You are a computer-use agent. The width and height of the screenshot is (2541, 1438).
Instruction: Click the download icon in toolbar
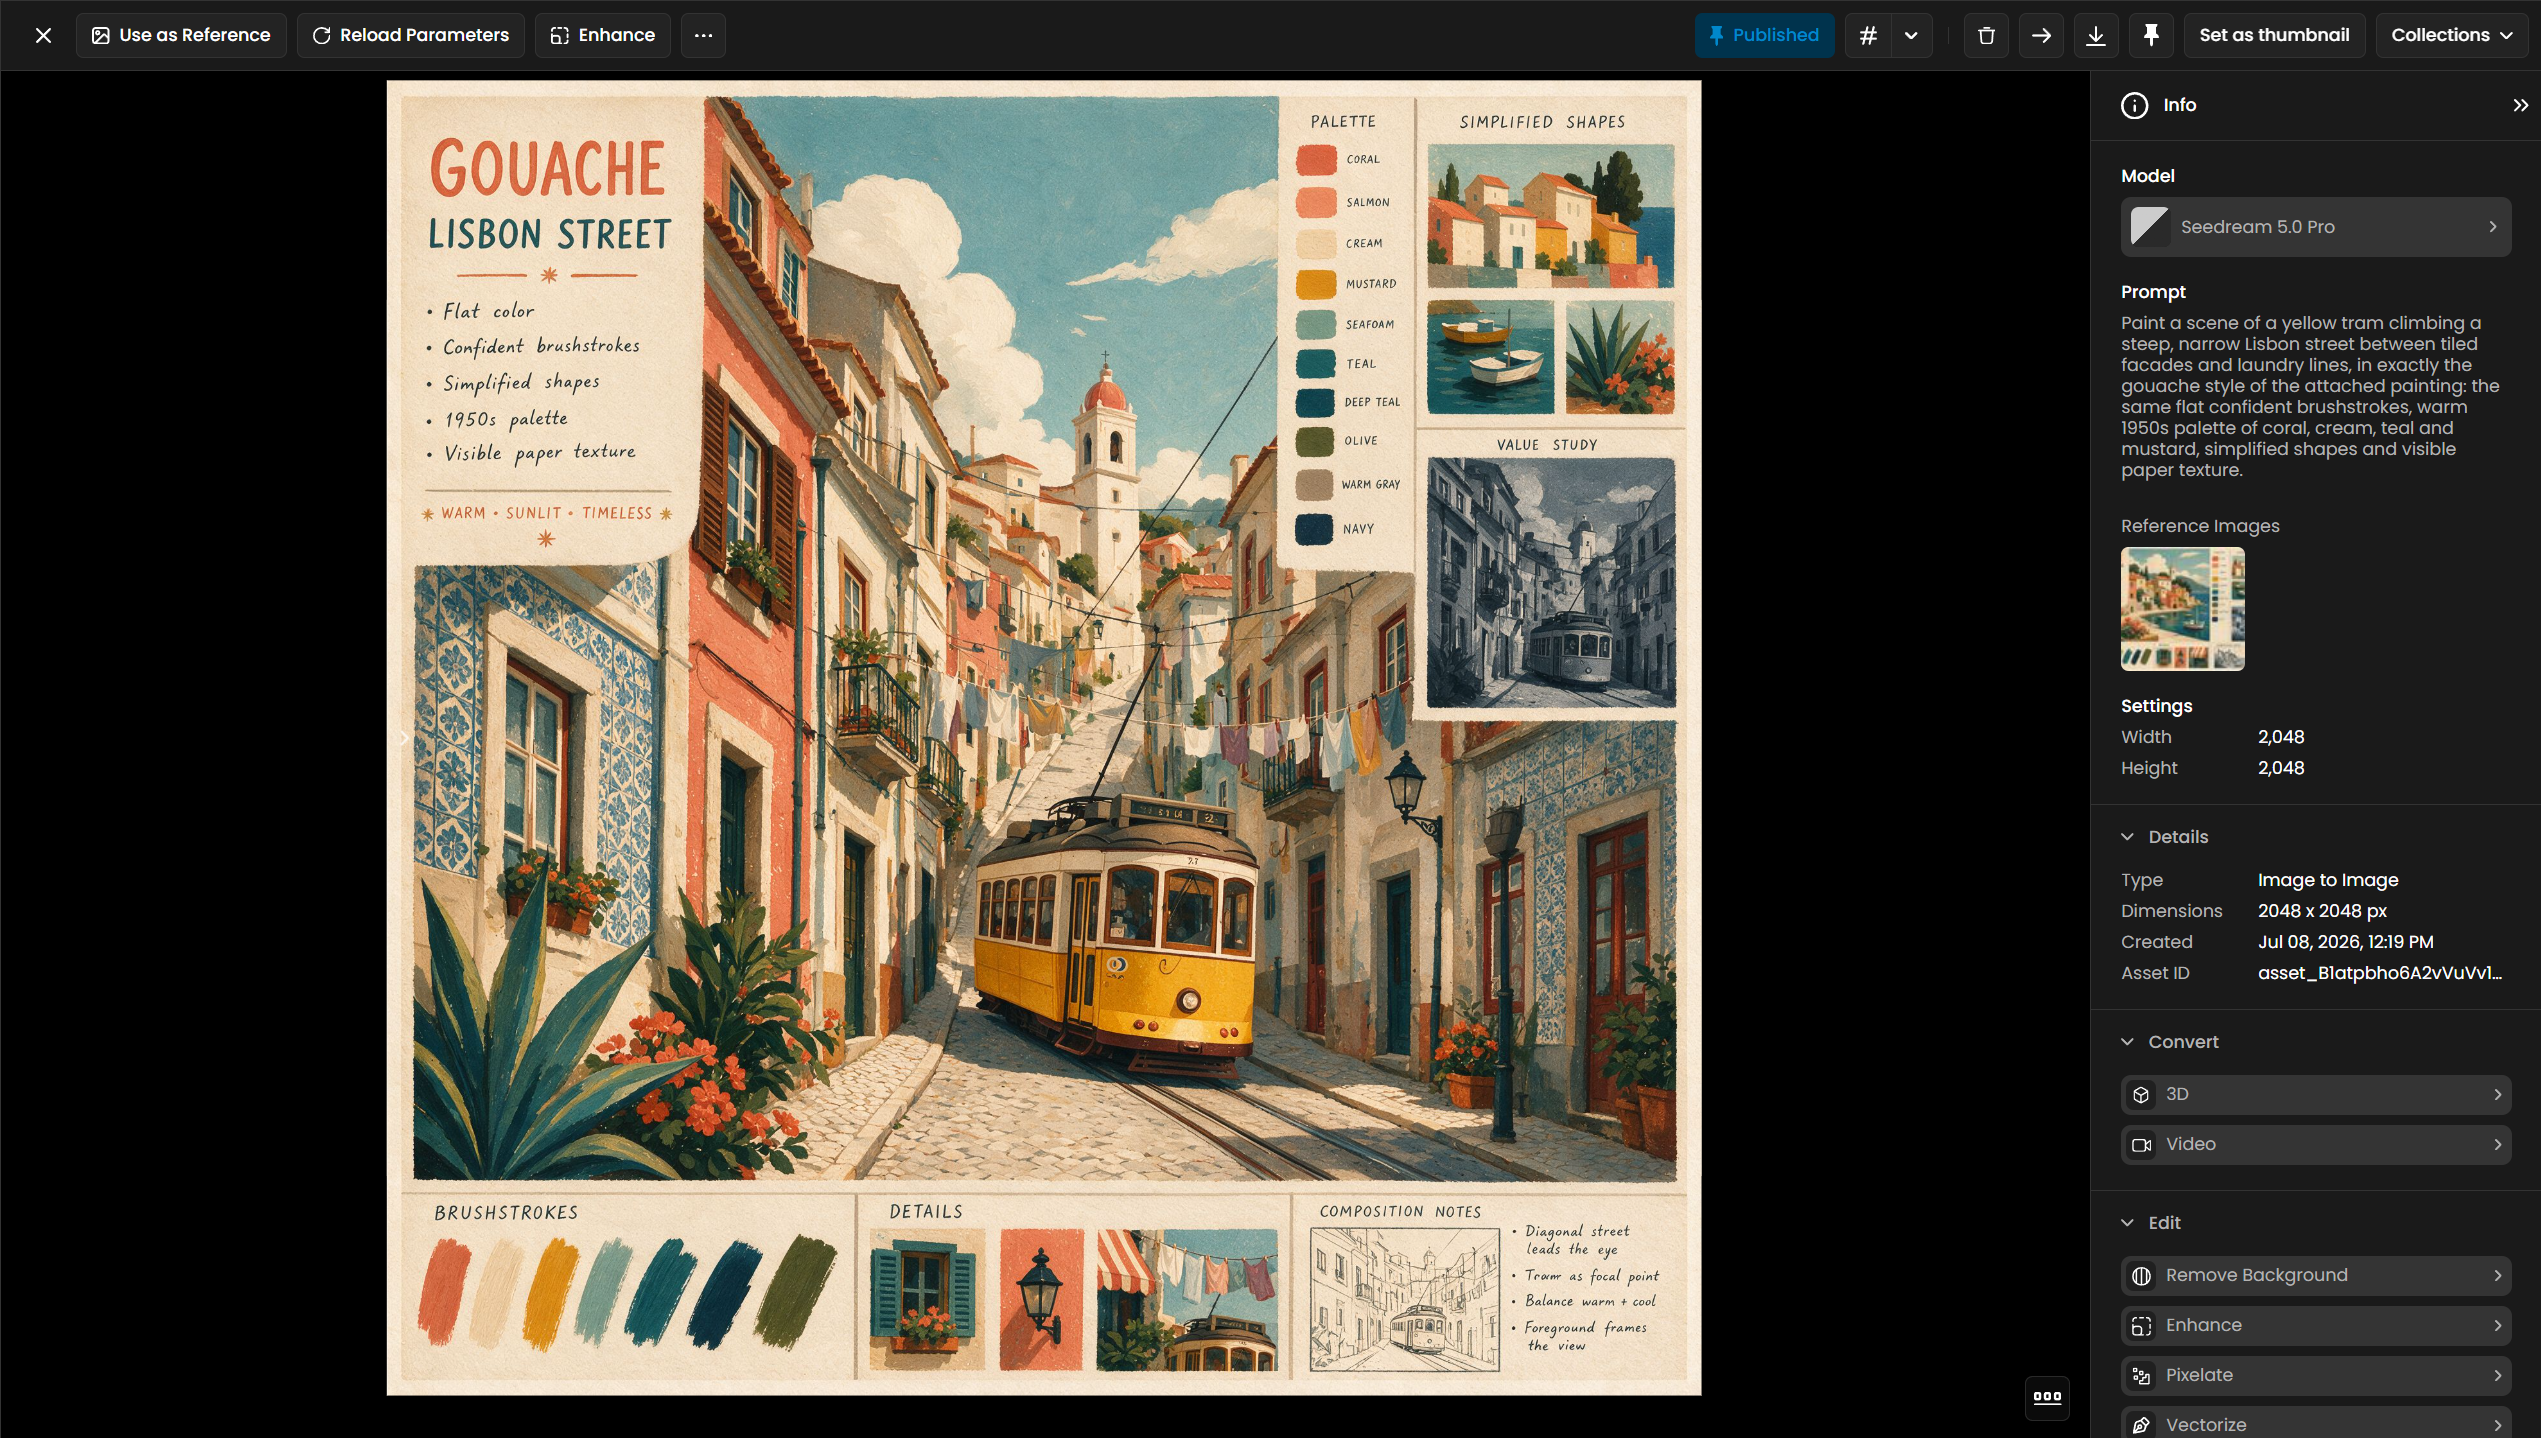pos(2096,35)
